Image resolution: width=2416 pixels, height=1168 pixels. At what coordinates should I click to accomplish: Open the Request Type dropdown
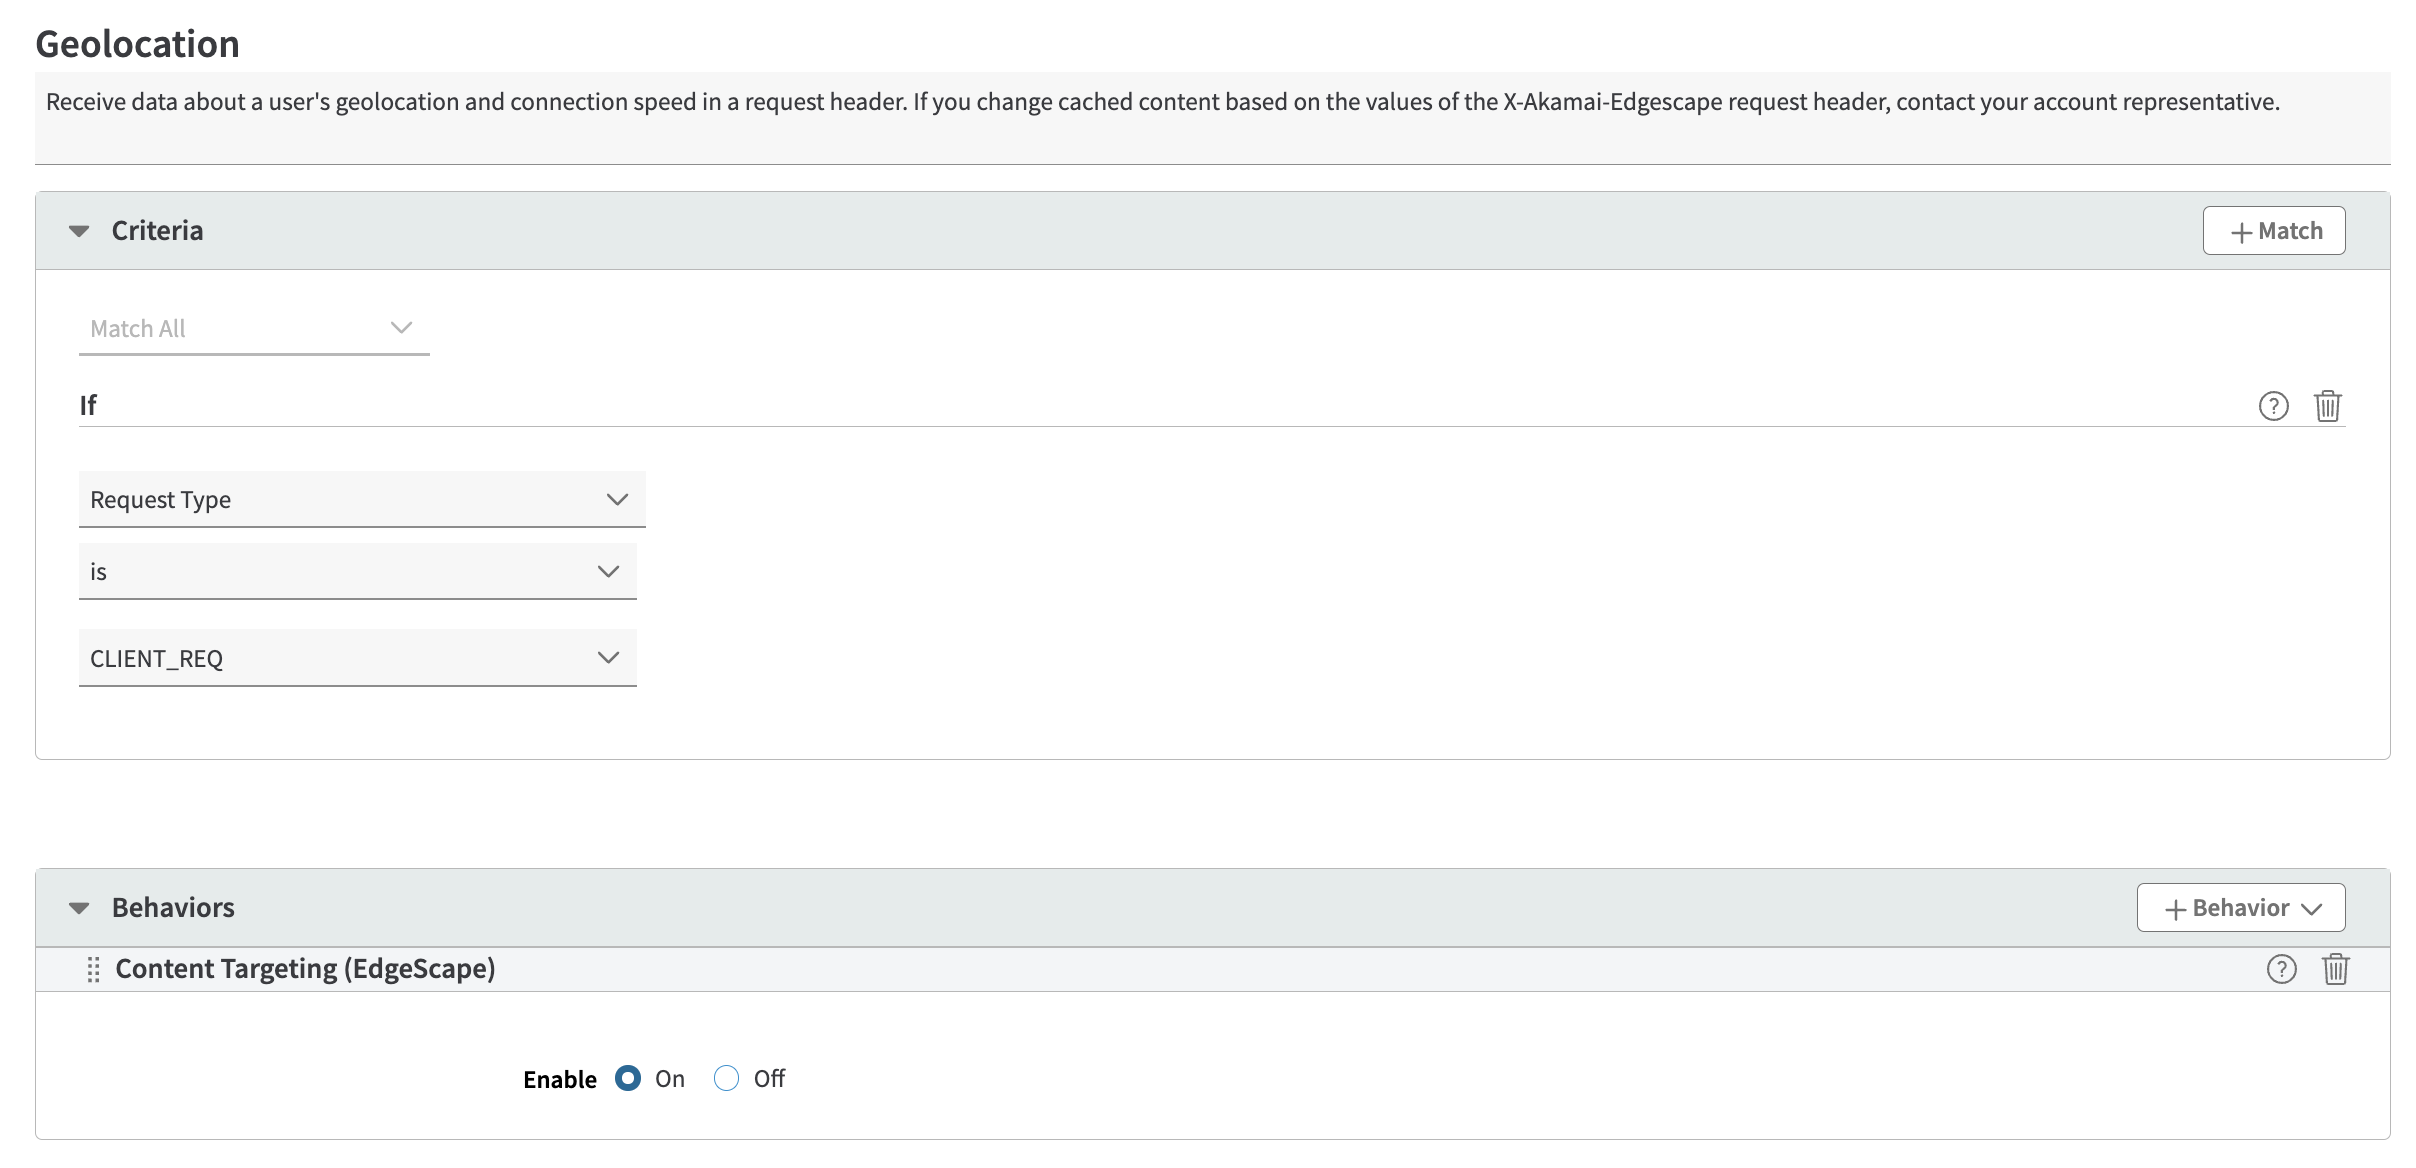[x=362, y=499]
